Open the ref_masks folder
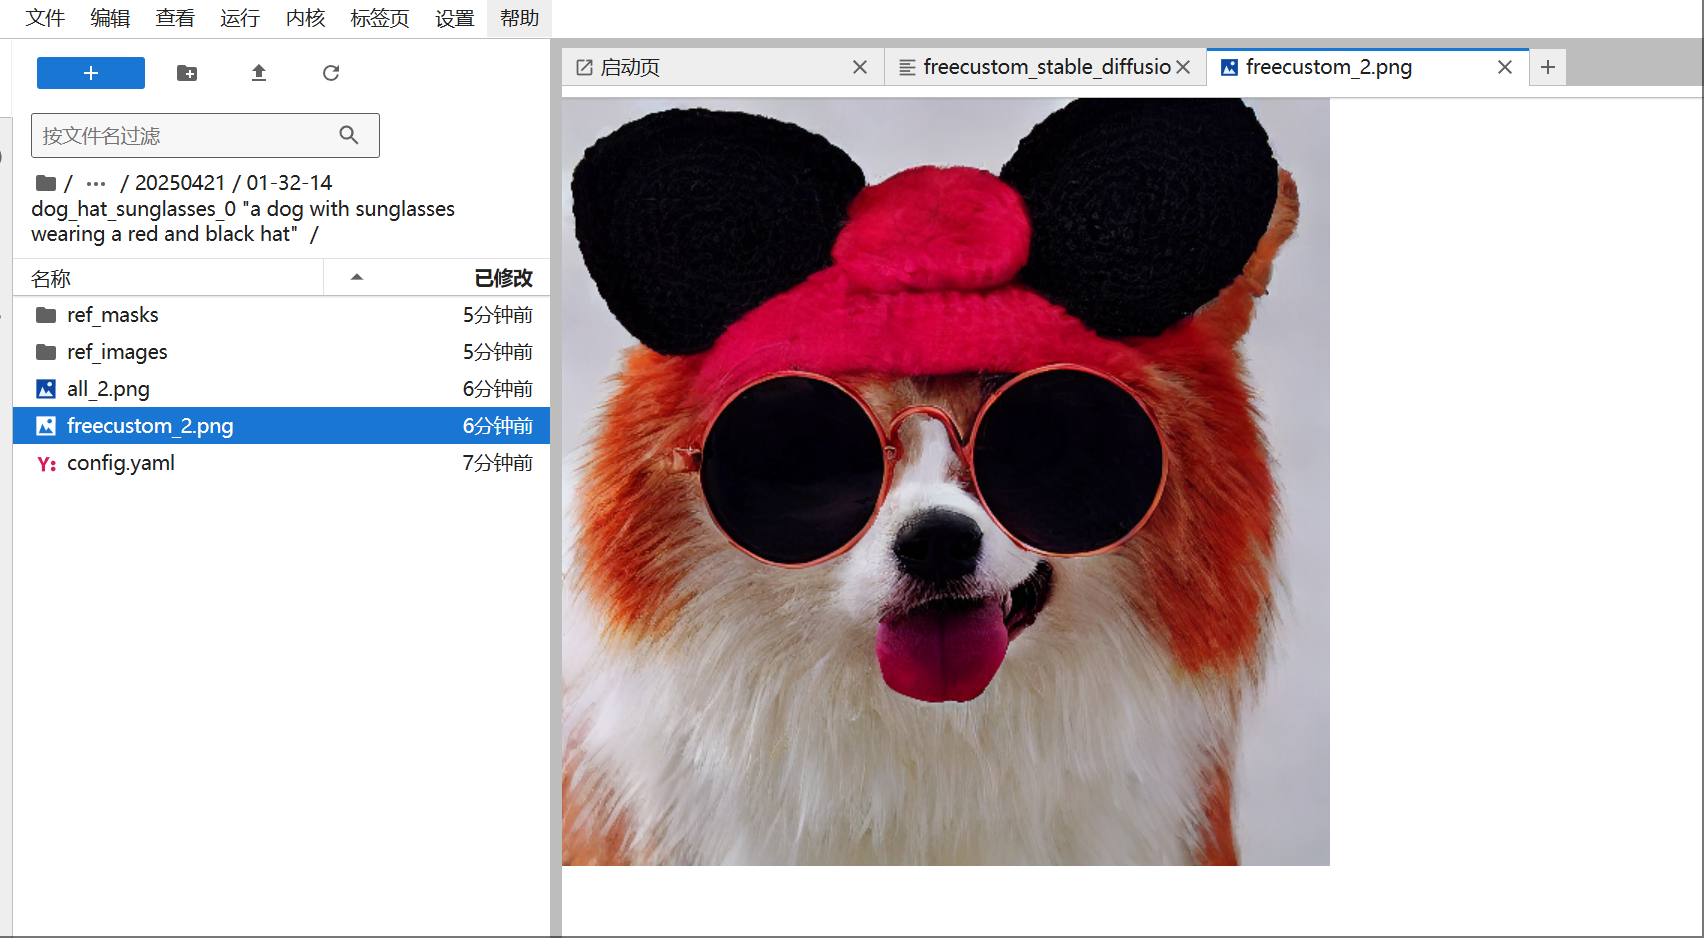 113,315
